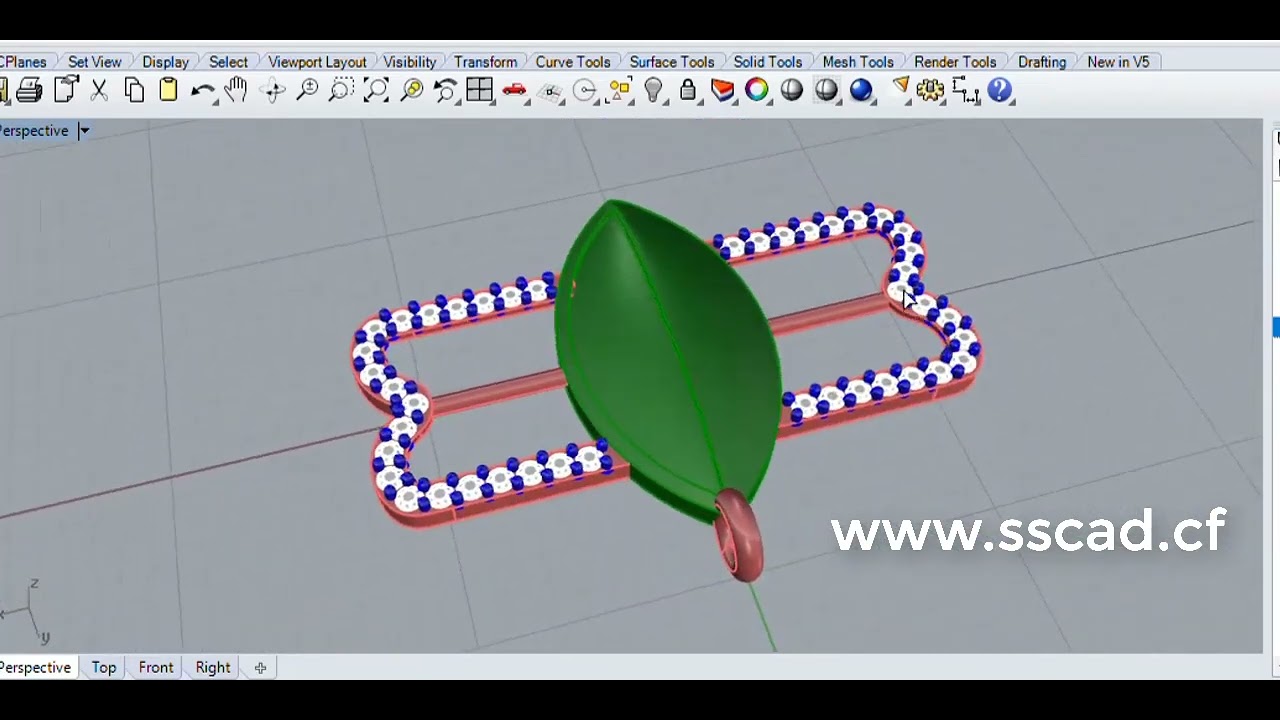Open the Viewport Layout toolbar tab

317,62
